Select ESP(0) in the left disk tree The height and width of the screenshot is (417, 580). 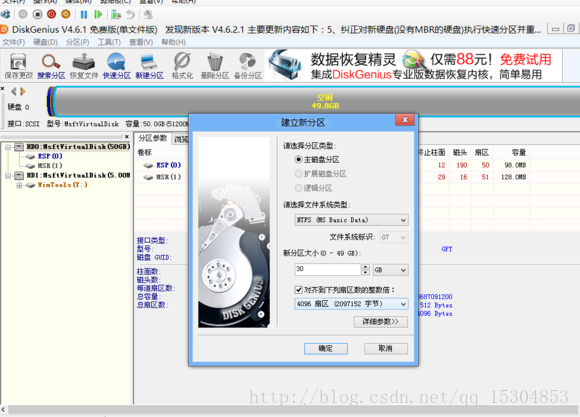click(50, 156)
